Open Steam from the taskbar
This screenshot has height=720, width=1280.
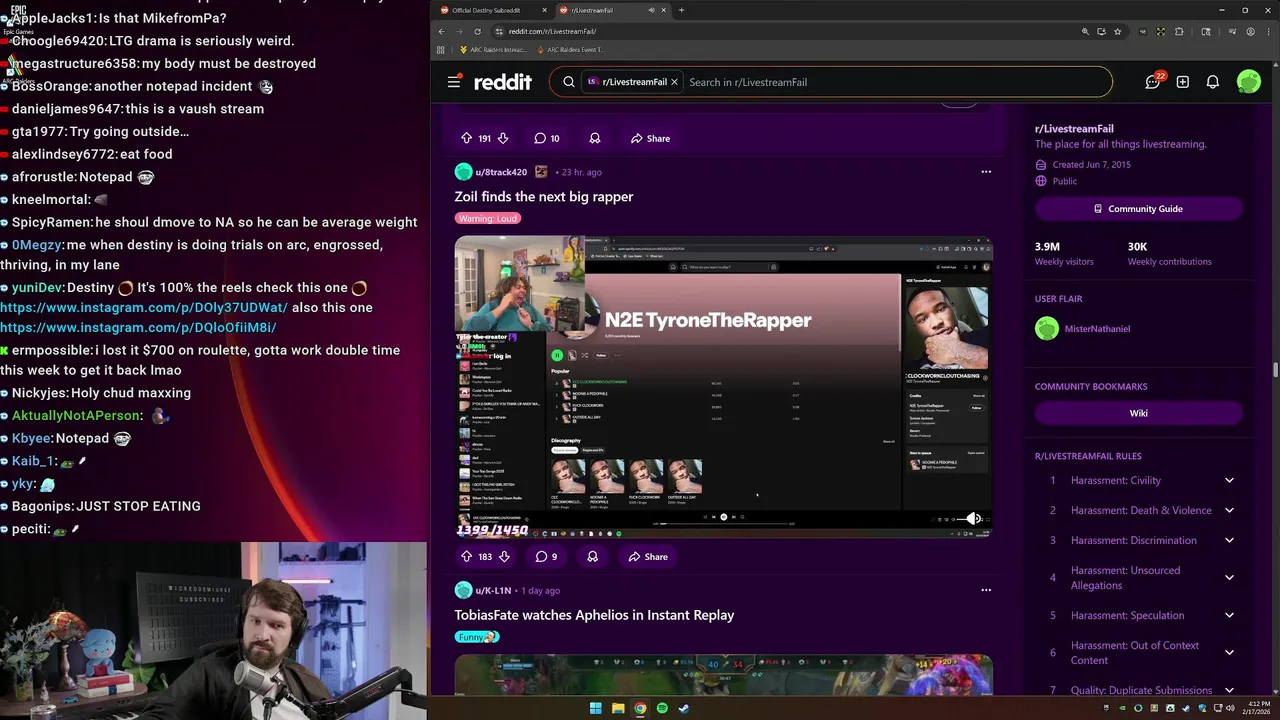[x=684, y=709]
